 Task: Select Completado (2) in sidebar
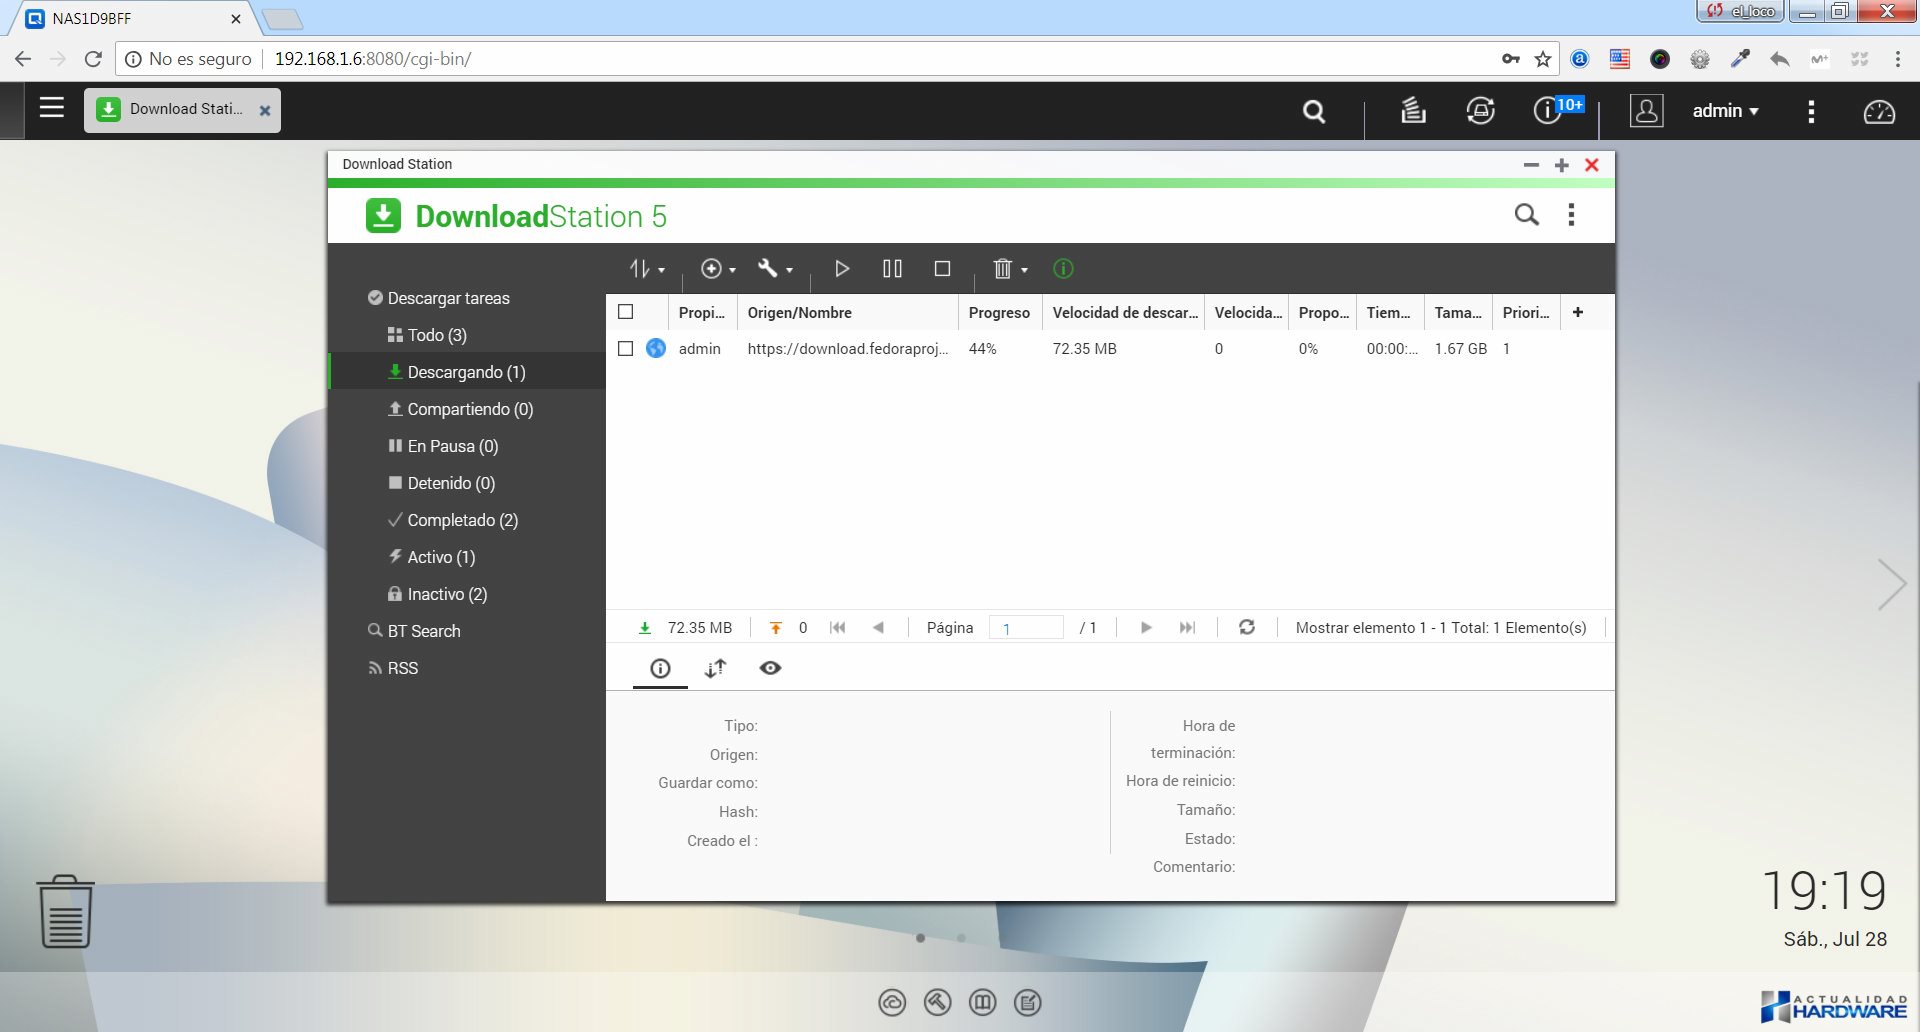coord(462,520)
